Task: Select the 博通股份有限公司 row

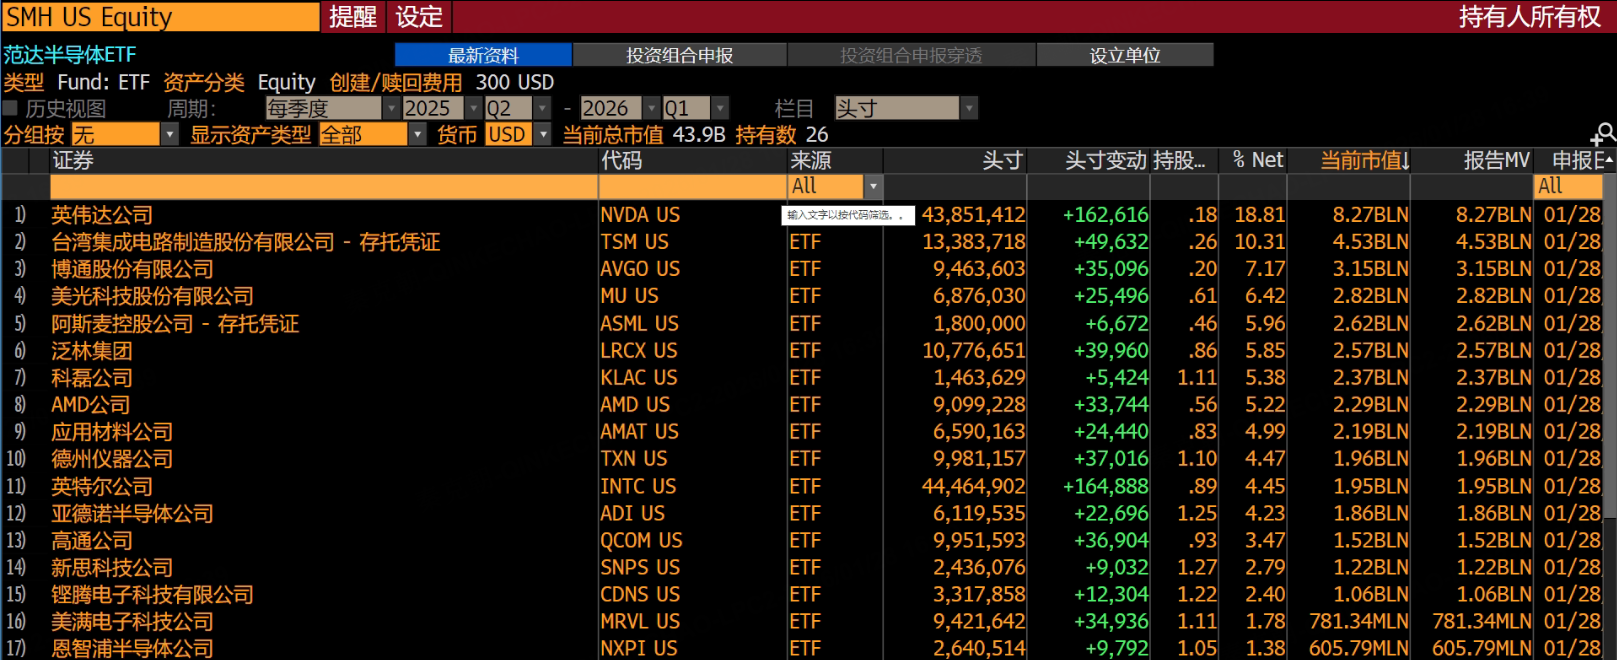Action: point(802,268)
